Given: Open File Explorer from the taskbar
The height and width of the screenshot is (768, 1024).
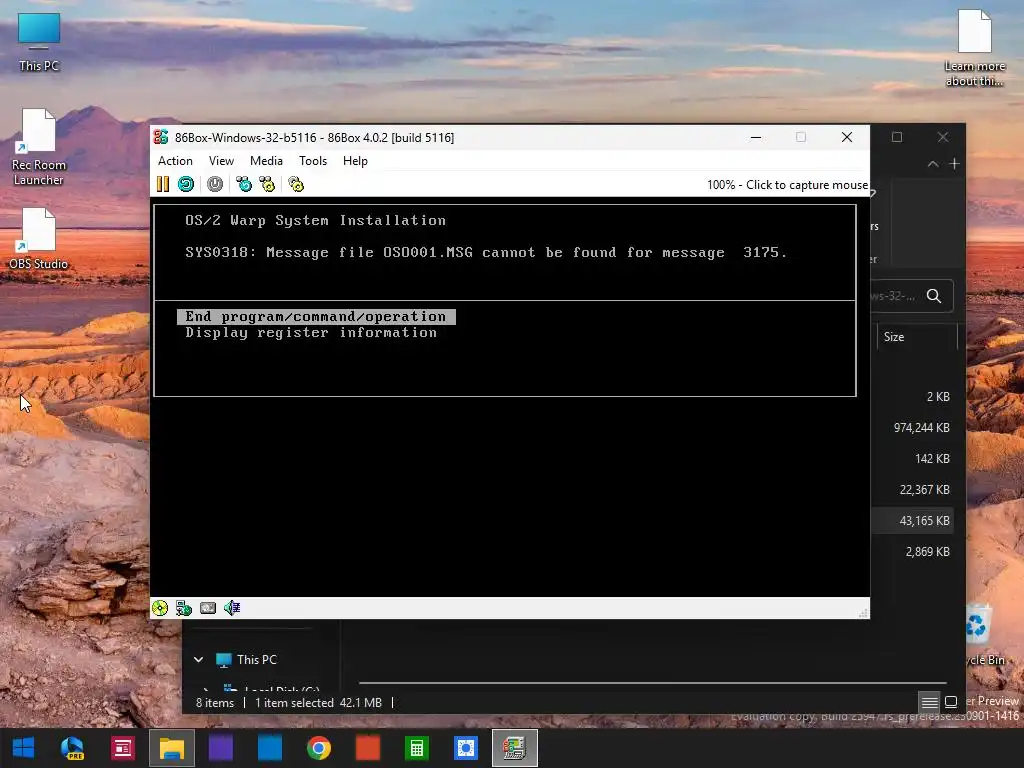Looking at the screenshot, I should (172, 748).
